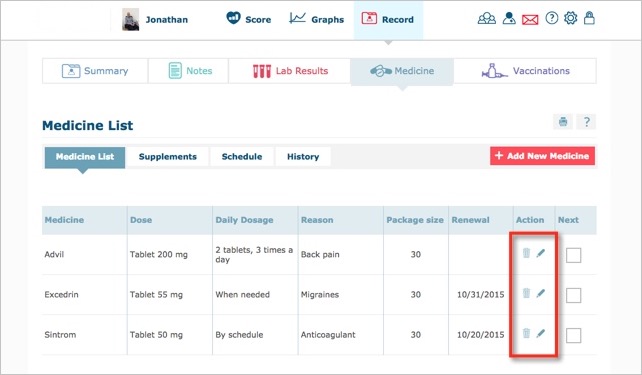Click the Medicine pills icon

coord(381,71)
